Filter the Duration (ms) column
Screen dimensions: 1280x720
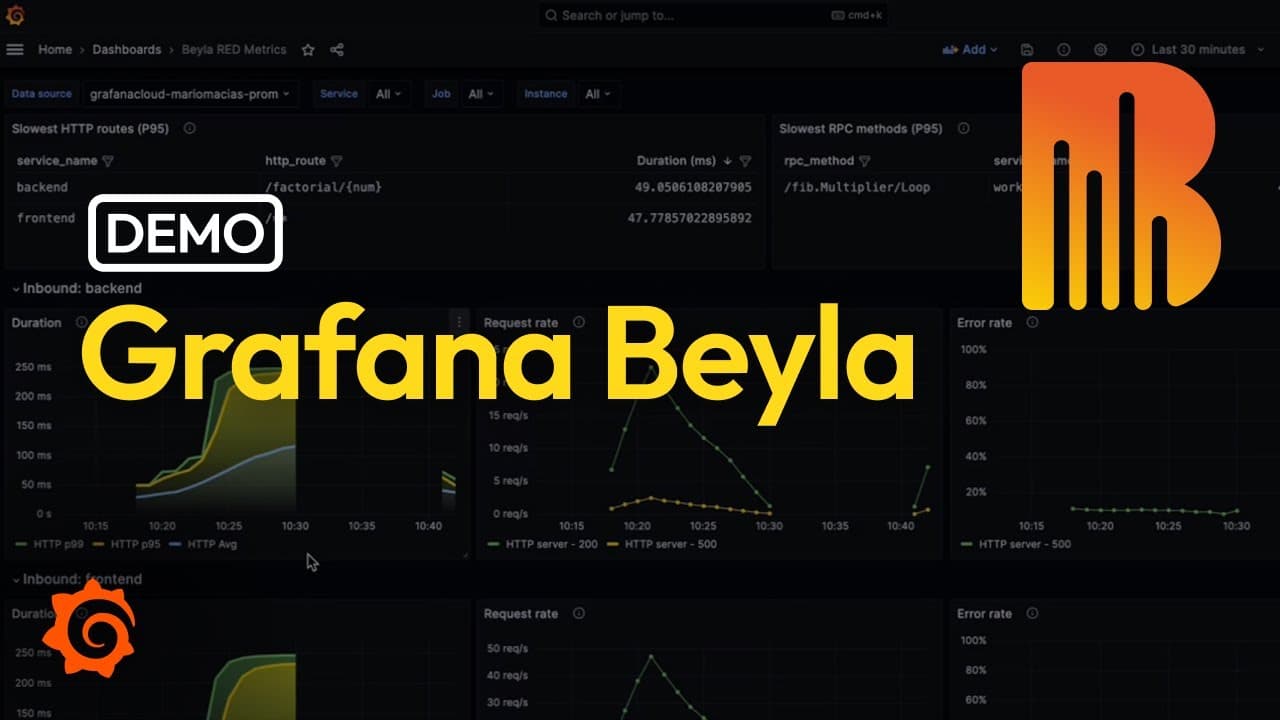click(x=745, y=161)
